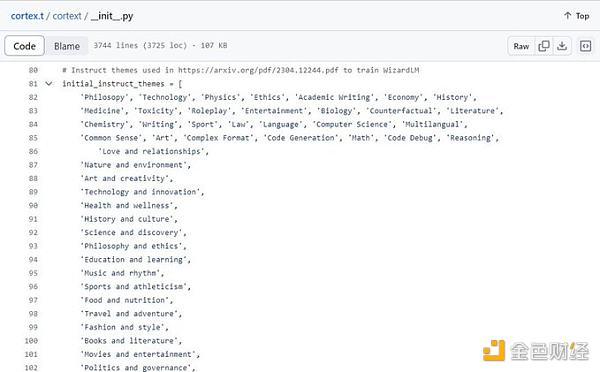600x372 pixels.
Task: Click the up-arrow Top icon
Action: (567, 16)
